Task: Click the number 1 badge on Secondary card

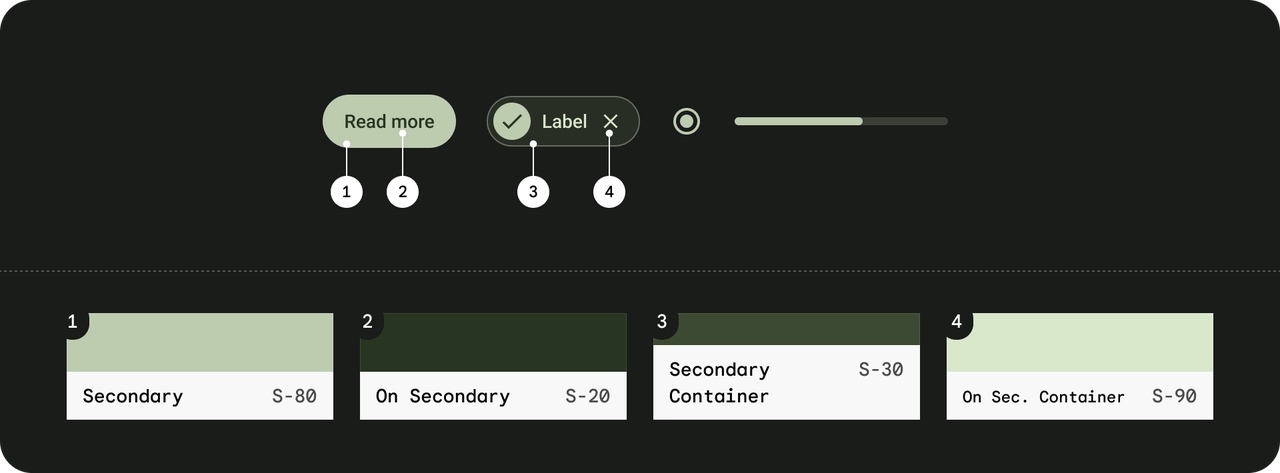Action: [x=73, y=322]
